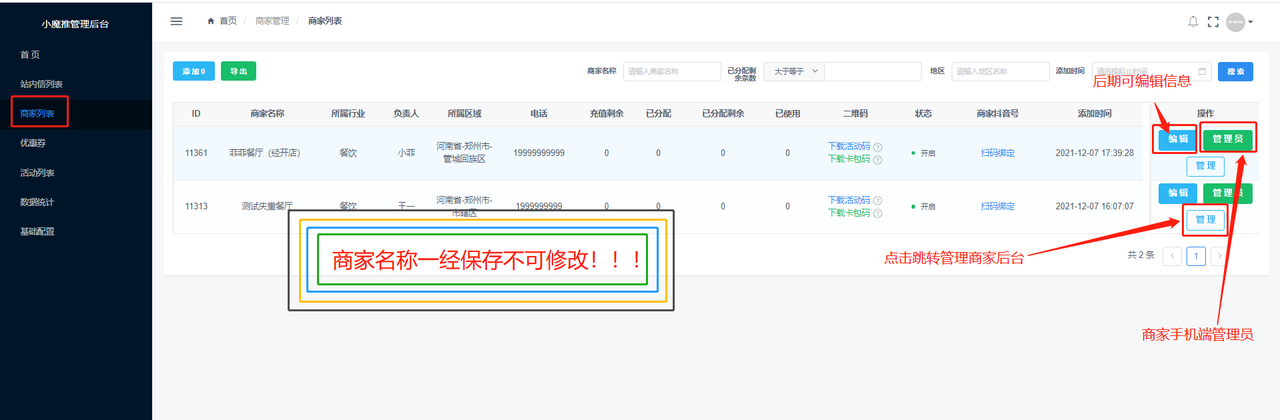Expand the 大于等于 comparison dropdown
Viewport: 1280px width, 420px height.
[x=794, y=71]
